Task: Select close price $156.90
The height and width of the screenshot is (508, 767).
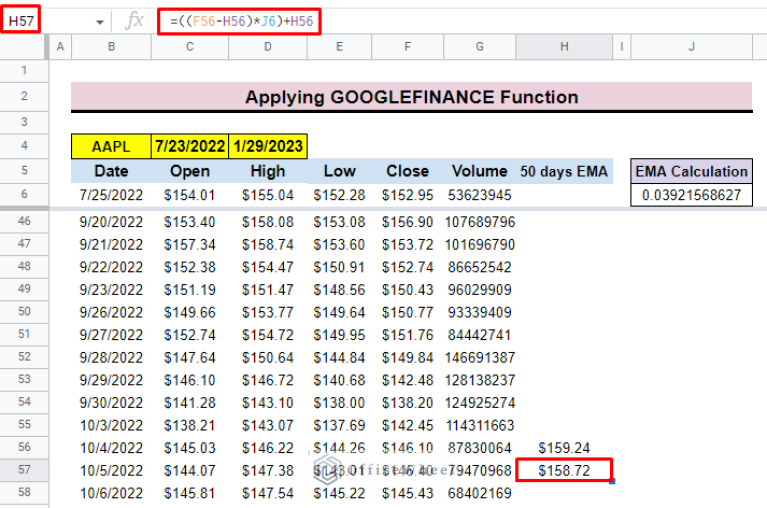Action: click(407, 222)
